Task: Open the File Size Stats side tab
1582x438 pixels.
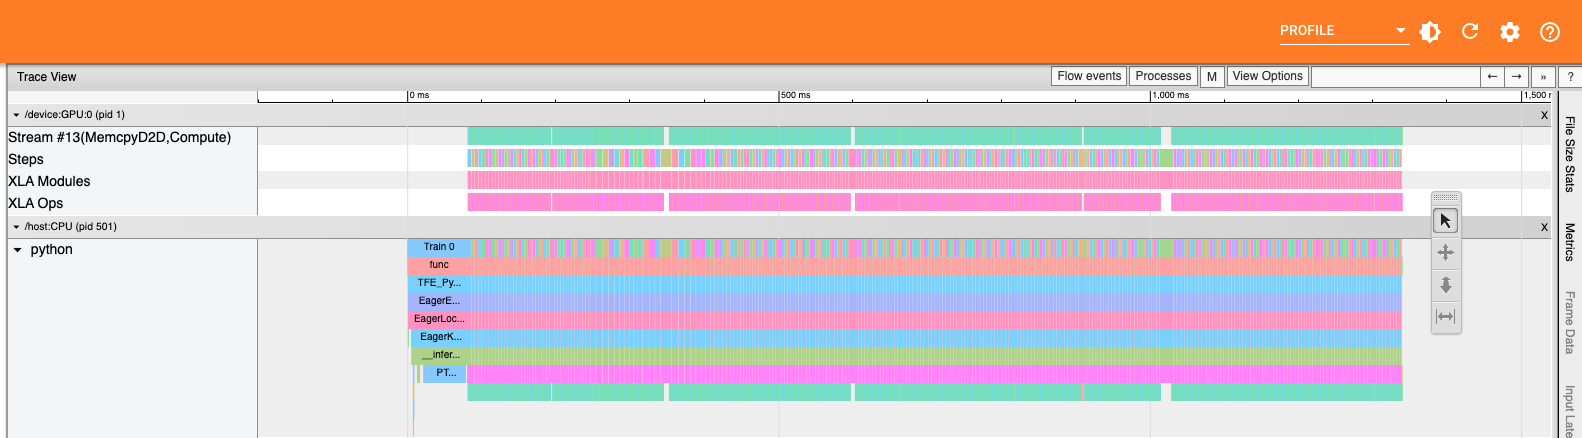Action: [x=1570, y=154]
